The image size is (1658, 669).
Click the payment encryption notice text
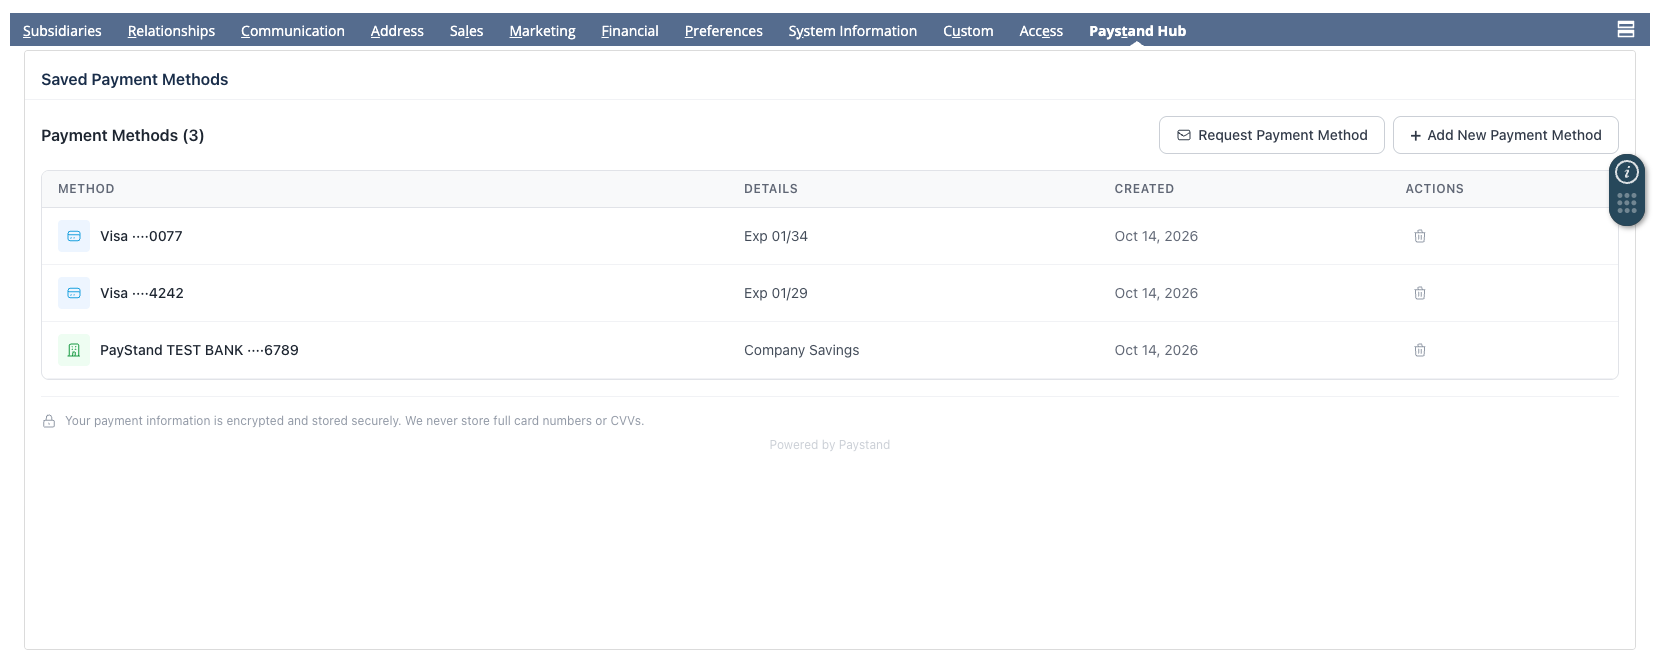click(354, 421)
